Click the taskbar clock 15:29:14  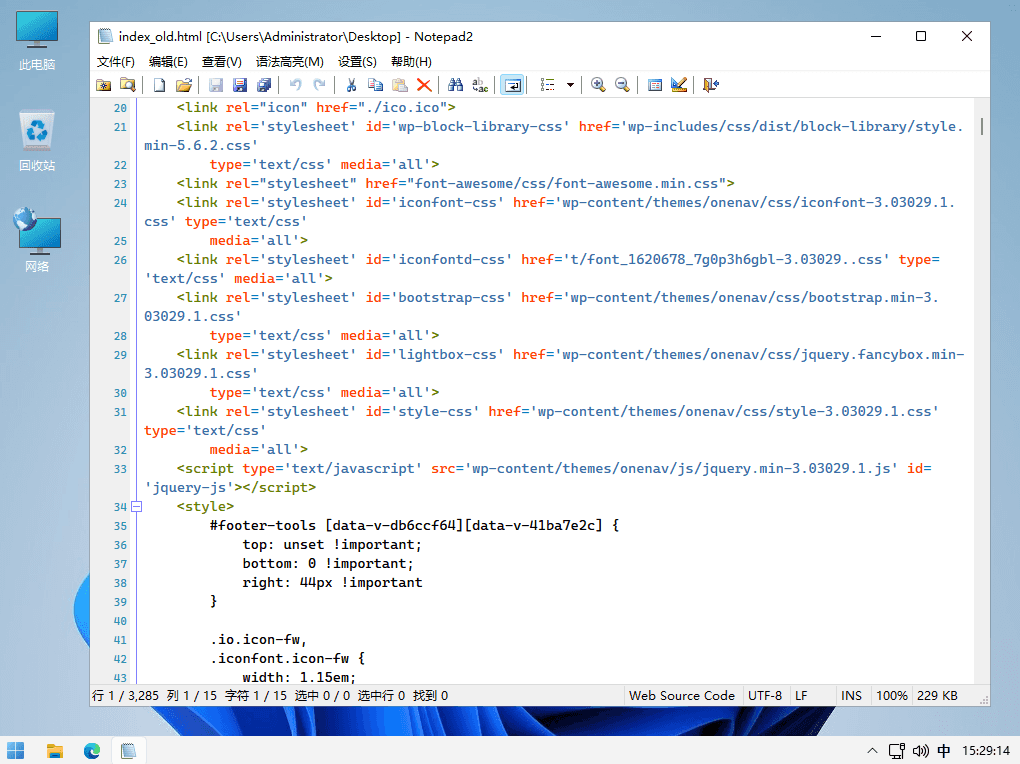point(986,751)
